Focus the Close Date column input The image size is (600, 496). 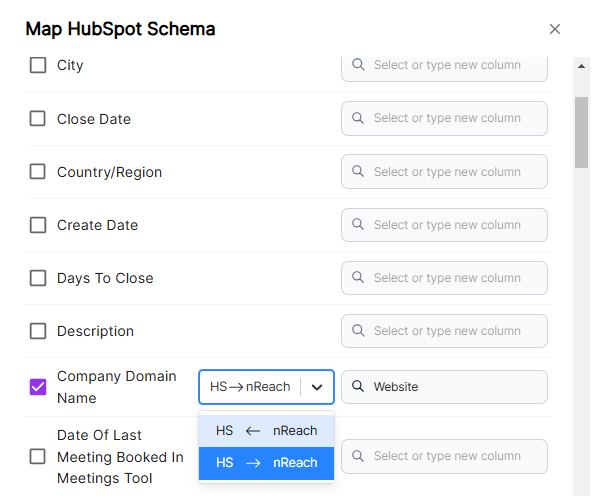pos(444,118)
